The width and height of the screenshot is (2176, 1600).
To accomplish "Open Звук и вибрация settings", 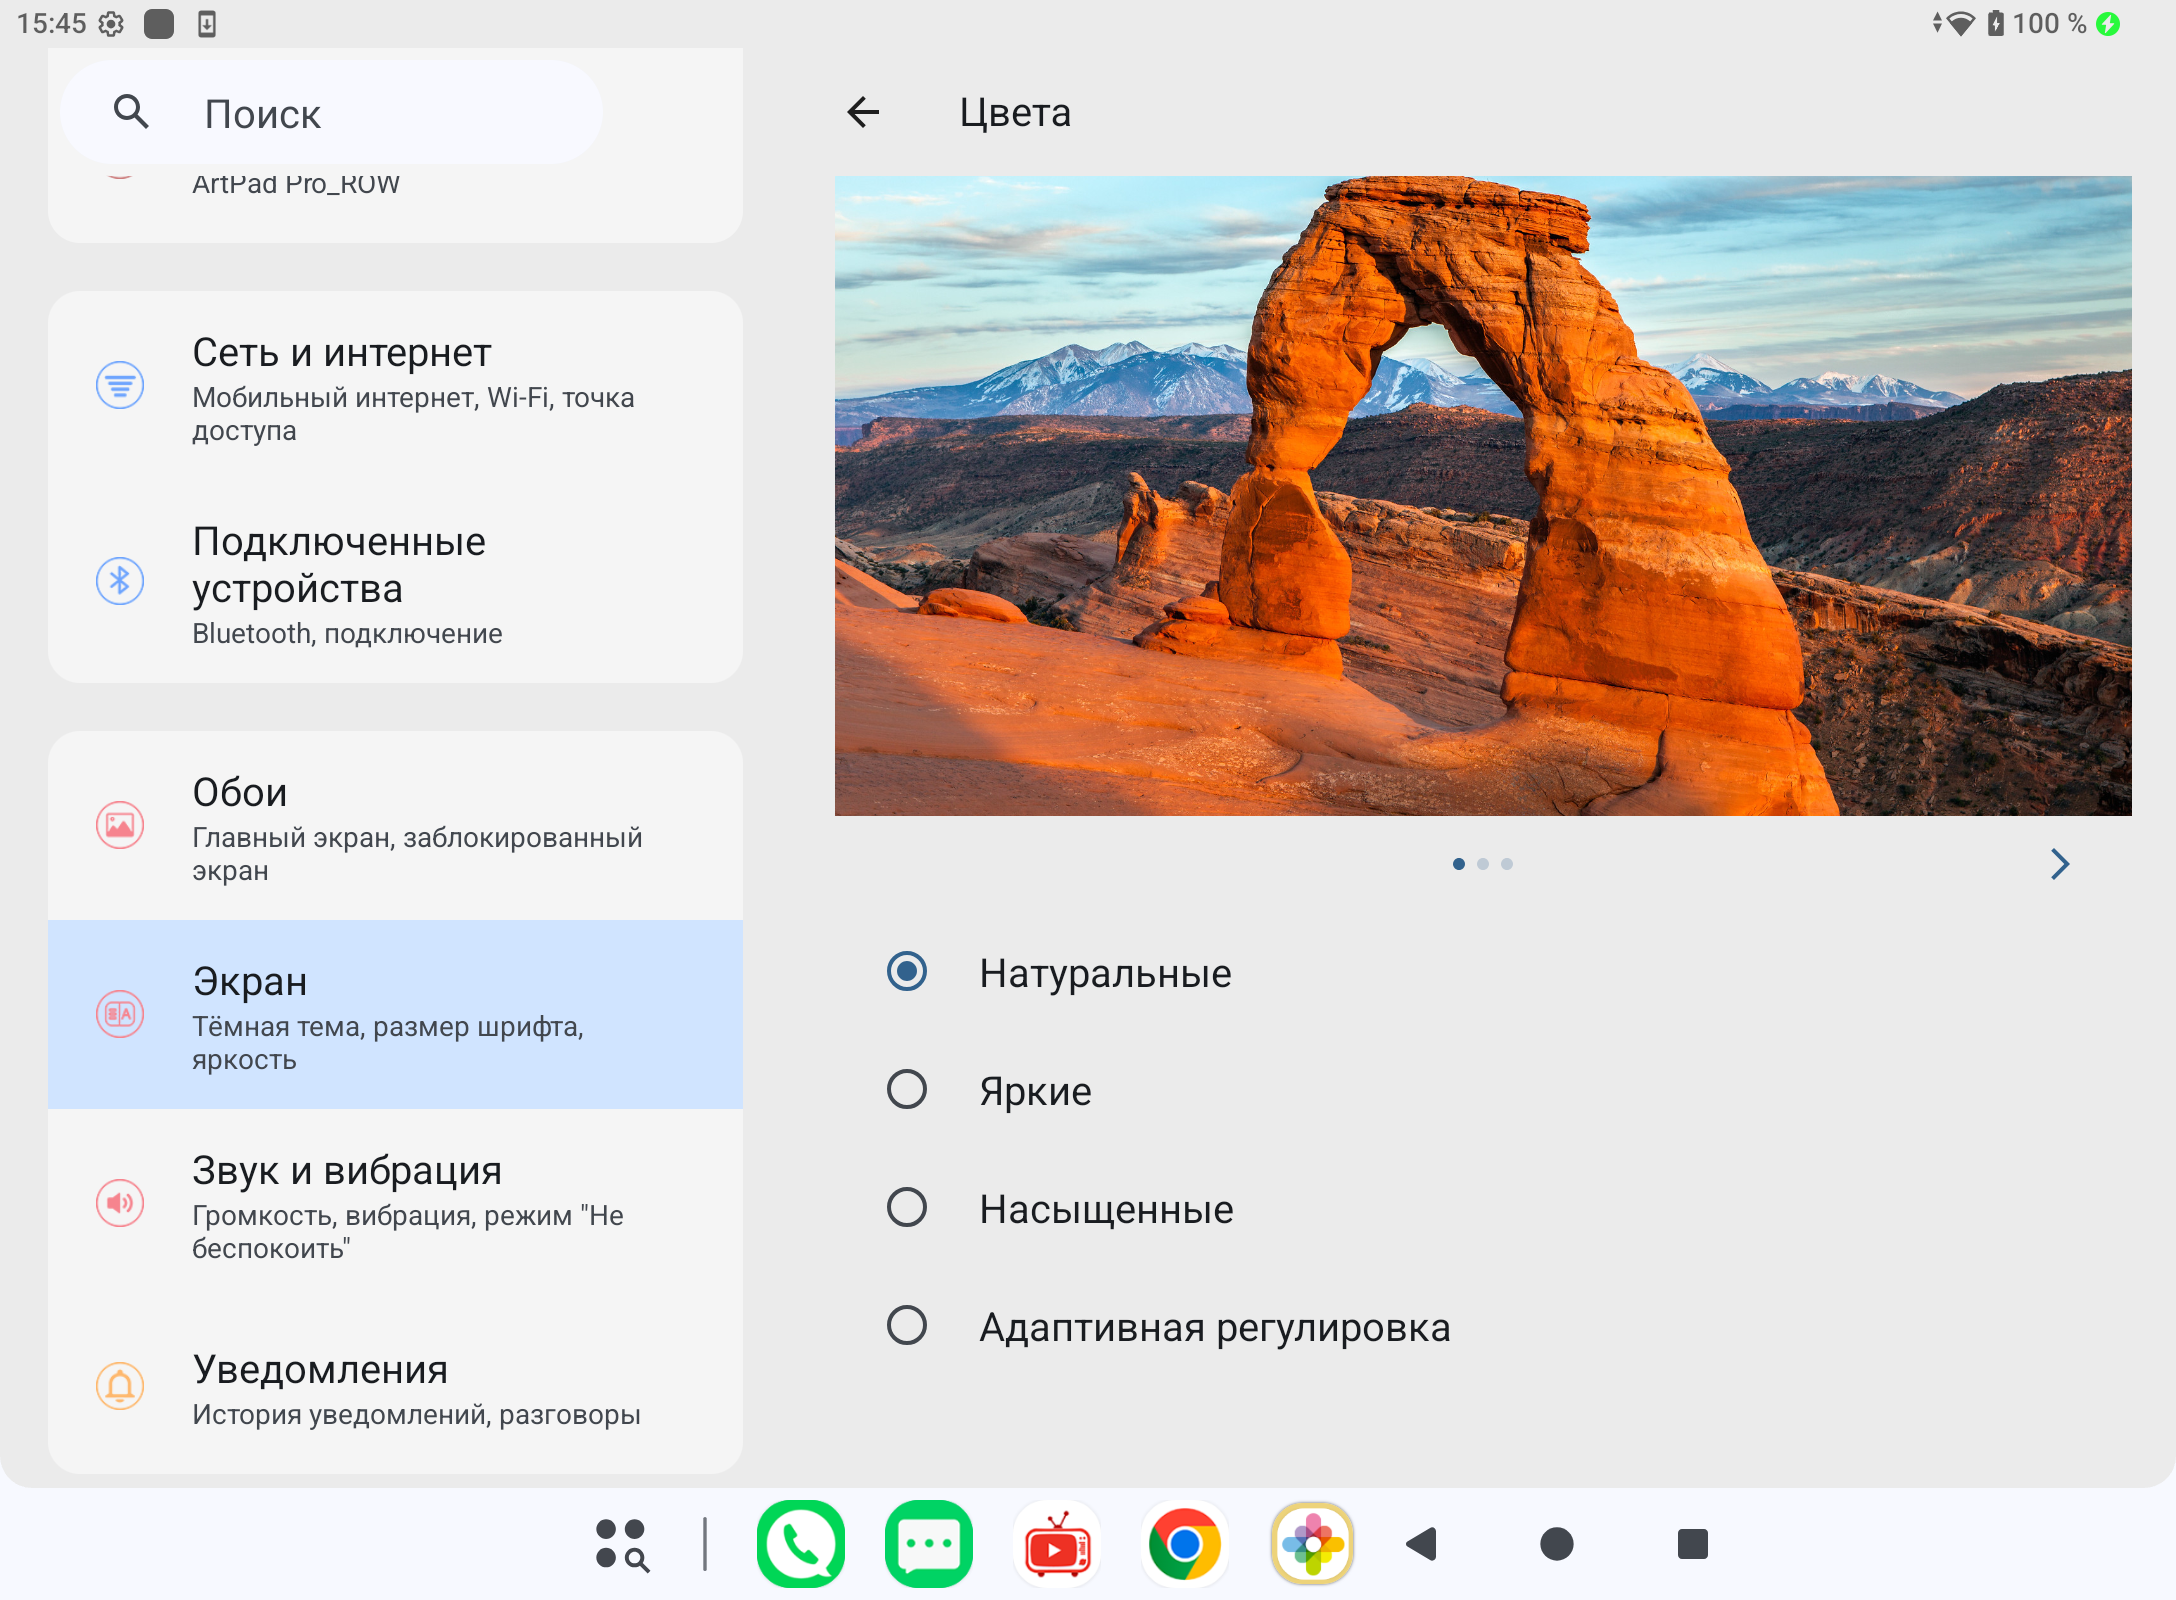I will coord(395,1203).
